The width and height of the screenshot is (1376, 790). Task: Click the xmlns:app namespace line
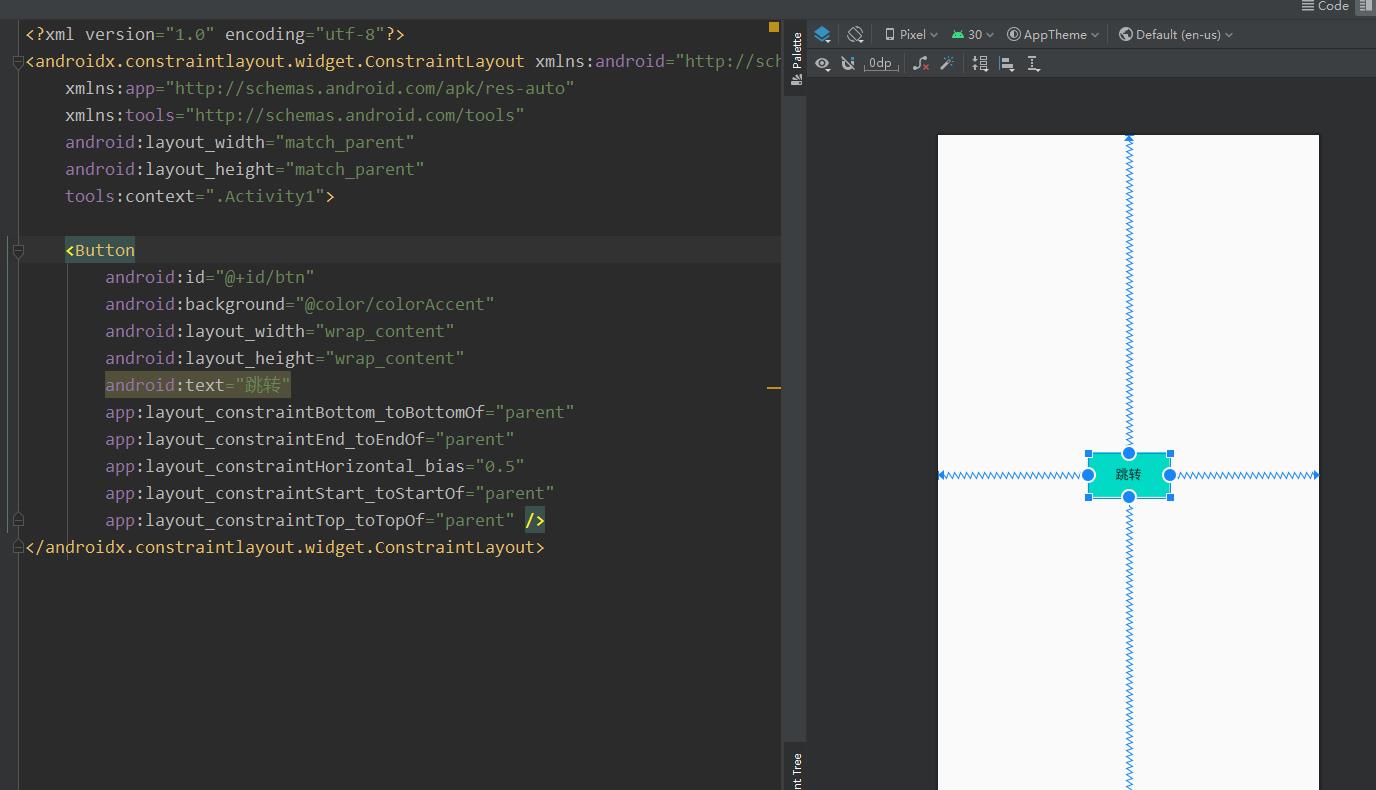tap(320, 88)
